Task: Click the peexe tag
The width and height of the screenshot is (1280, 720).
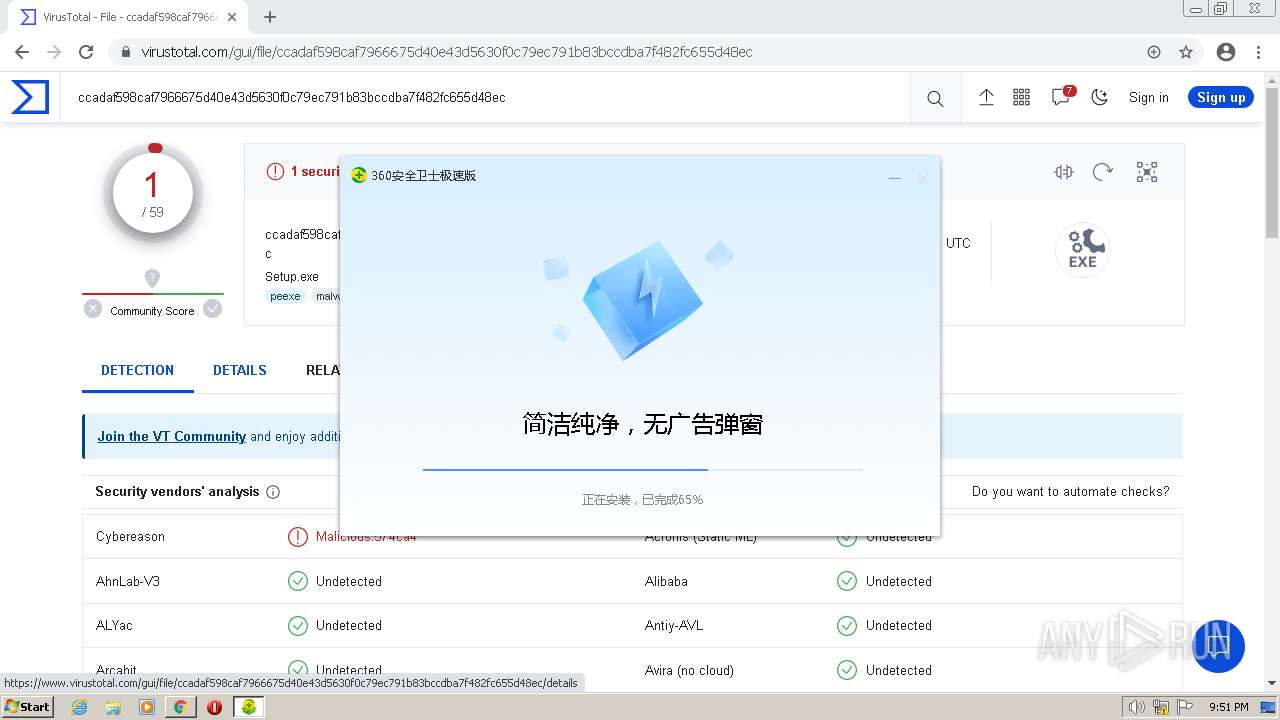Action: [x=285, y=296]
